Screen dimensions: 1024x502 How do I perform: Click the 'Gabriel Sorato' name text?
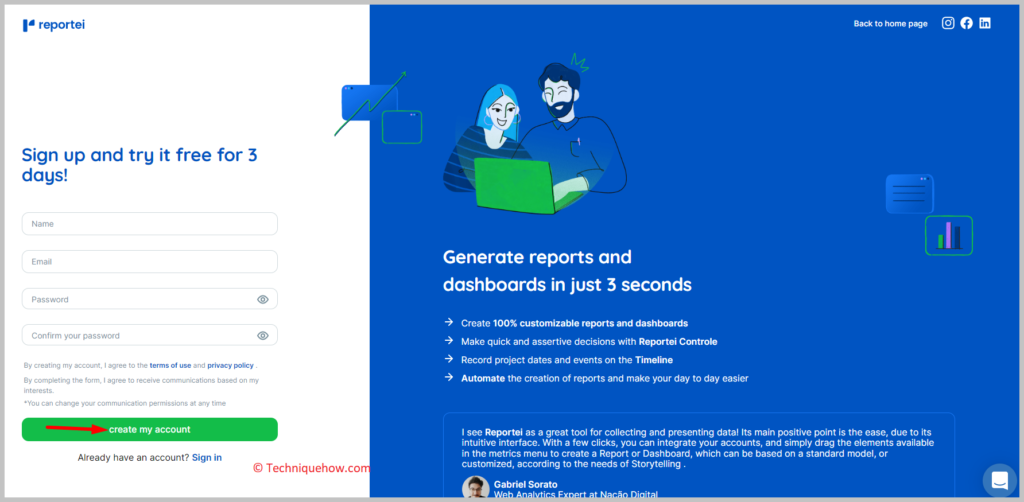526,484
